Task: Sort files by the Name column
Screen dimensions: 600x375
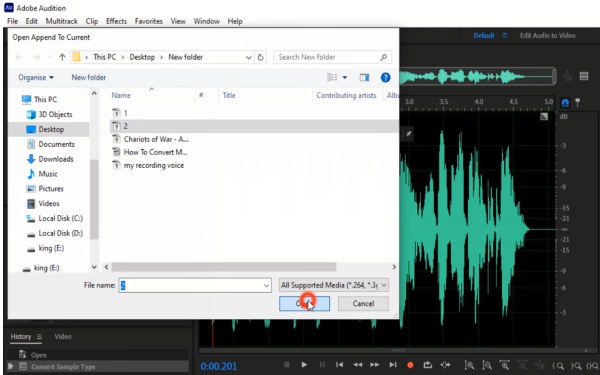Action: [x=121, y=95]
